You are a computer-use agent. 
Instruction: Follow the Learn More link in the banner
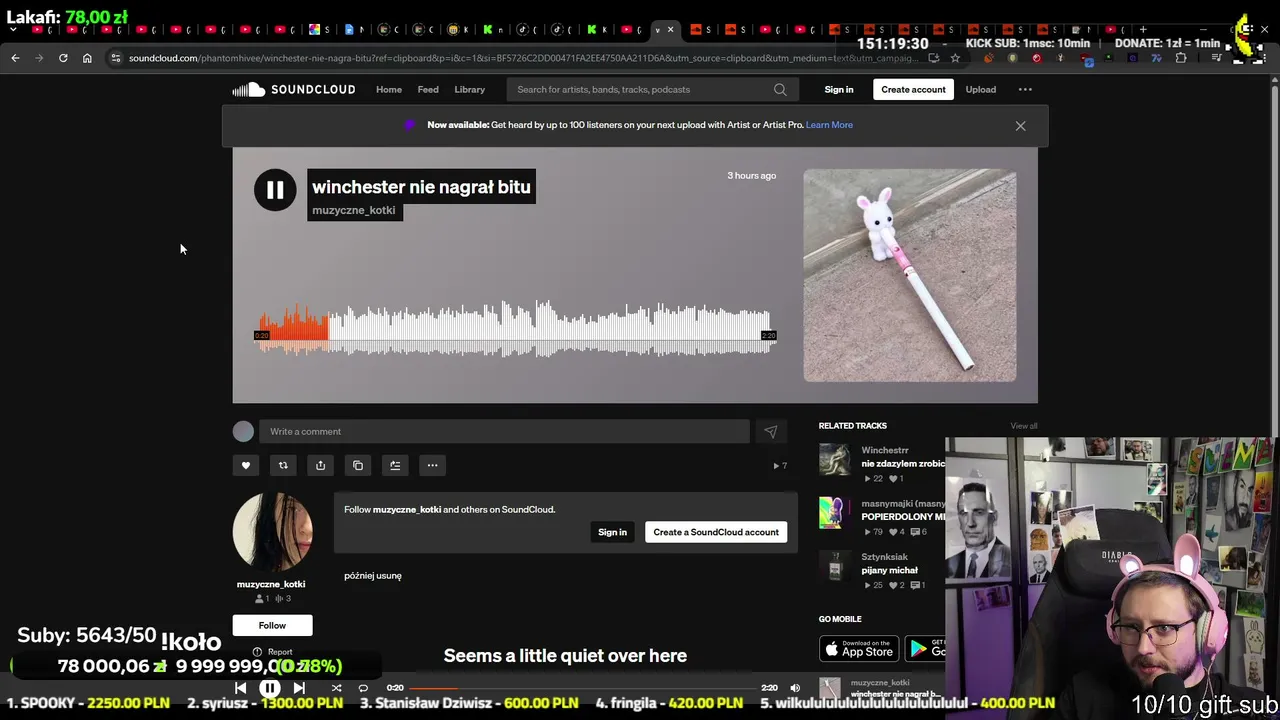tap(829, 125)
